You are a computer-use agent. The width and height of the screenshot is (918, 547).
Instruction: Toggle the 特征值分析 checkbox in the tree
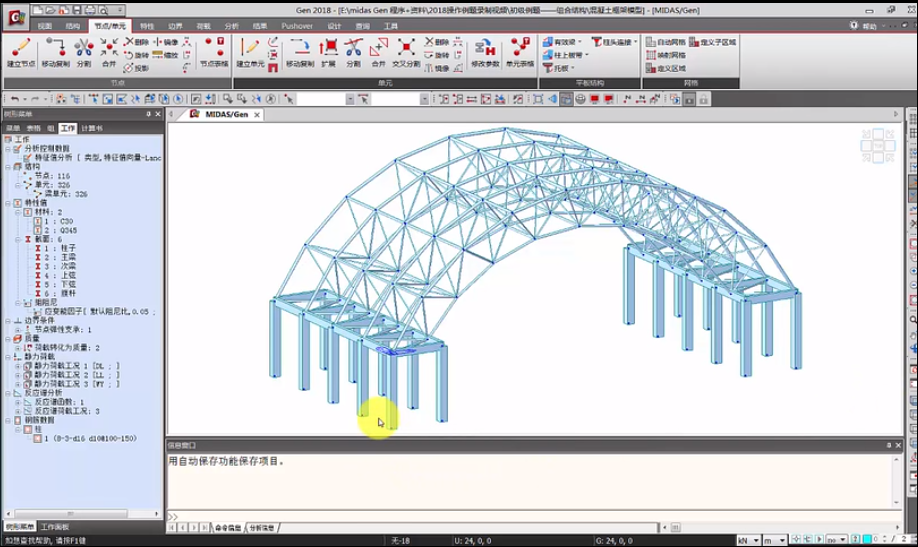[x=27, y=158]
